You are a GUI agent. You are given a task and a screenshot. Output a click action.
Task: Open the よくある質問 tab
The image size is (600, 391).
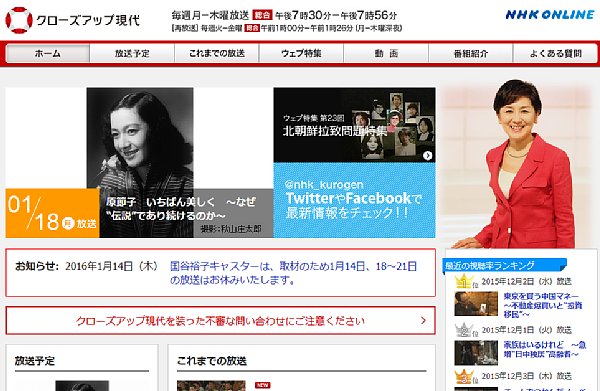555,53
